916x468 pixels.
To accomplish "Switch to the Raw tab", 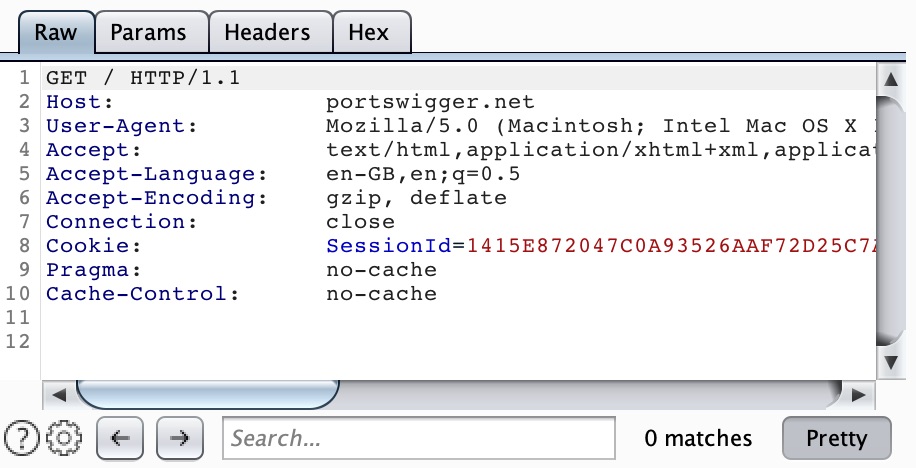I will (56, 32).
